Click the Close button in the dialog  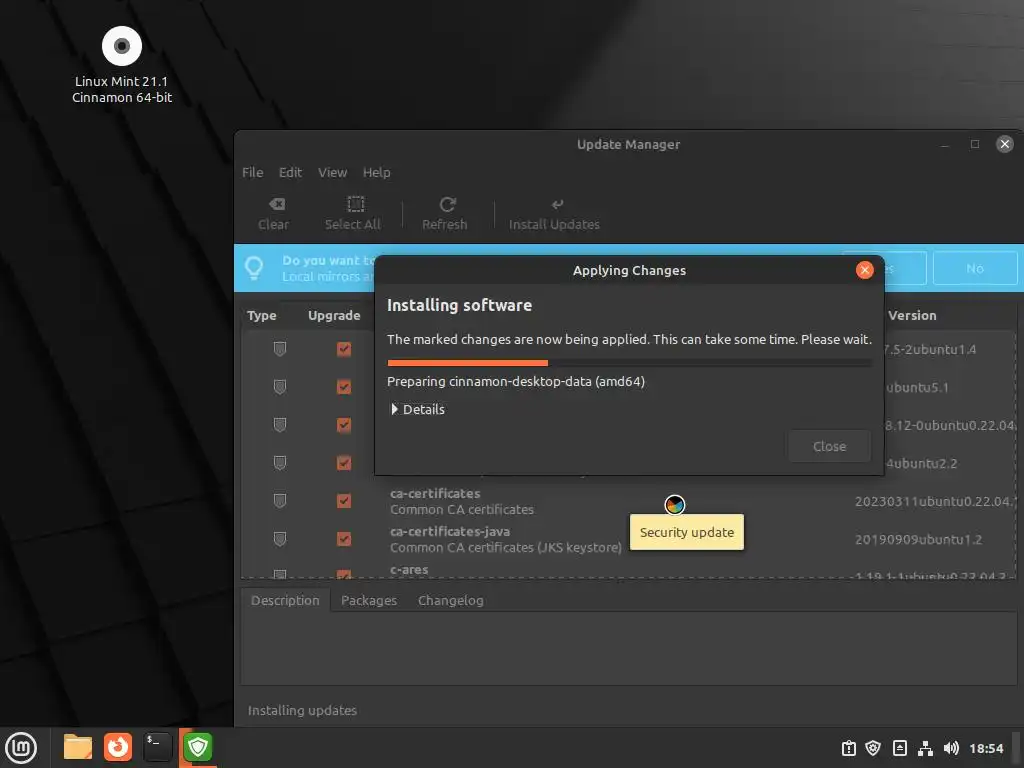coord(829,447)
